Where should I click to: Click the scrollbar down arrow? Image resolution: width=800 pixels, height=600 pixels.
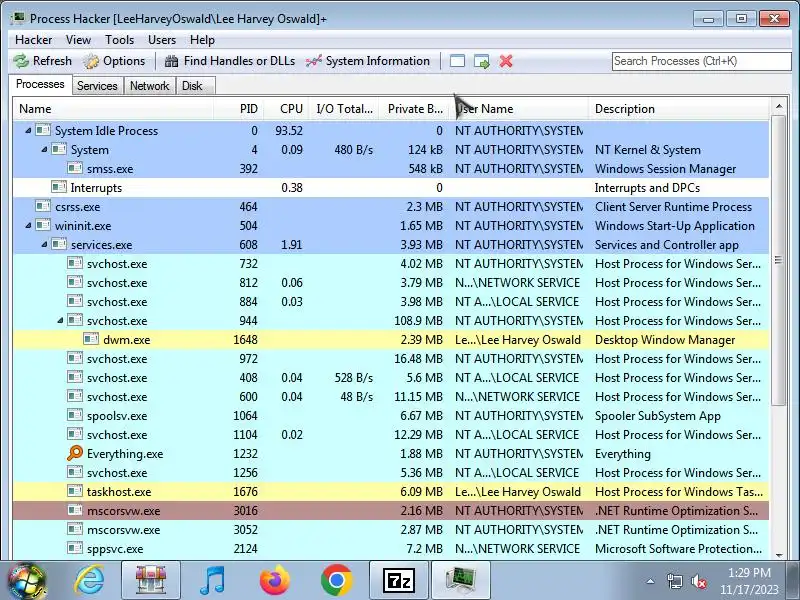[779, 555]
